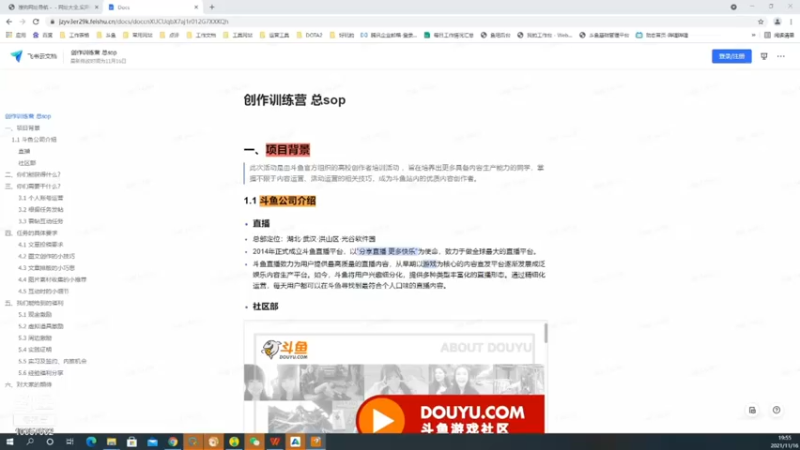Launch Microsoft Edge from the taskbar

pyautogui.click(x=91, y=442)
